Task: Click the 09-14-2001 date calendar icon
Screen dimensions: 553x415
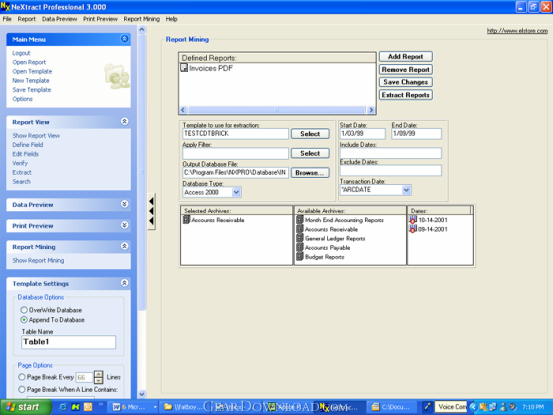Action: point(413,229)
